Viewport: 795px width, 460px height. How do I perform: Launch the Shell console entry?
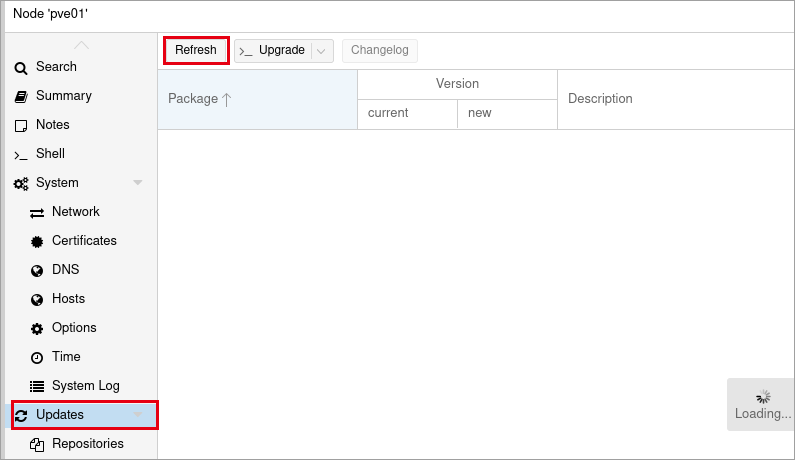pos(50,153)
